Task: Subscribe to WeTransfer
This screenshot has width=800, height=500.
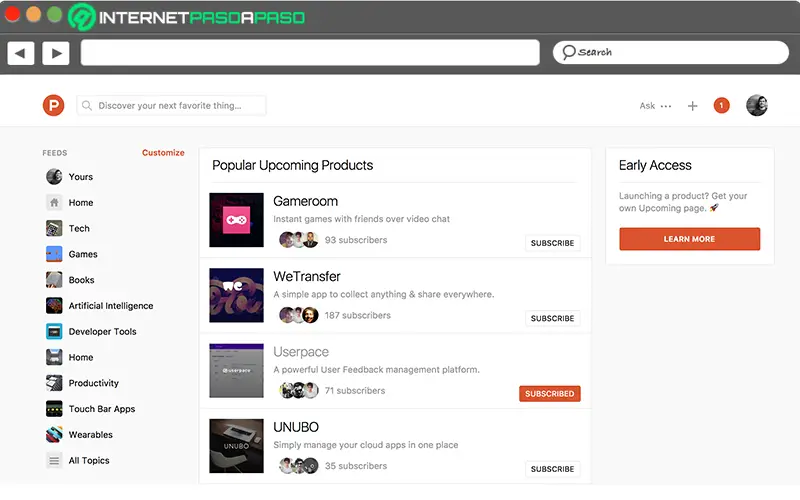Action: (x=552, y=318)
